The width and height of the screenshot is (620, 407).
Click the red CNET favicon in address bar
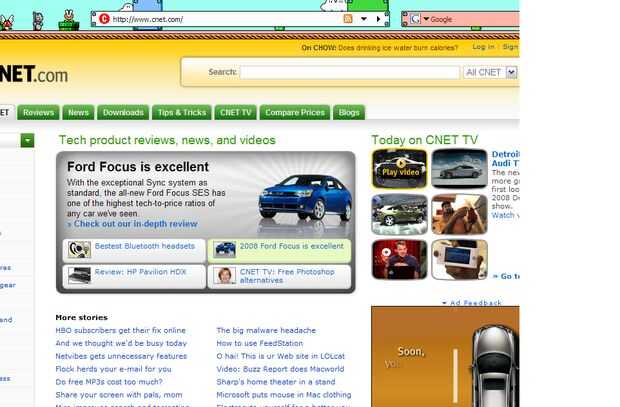[x=104, y=19]
